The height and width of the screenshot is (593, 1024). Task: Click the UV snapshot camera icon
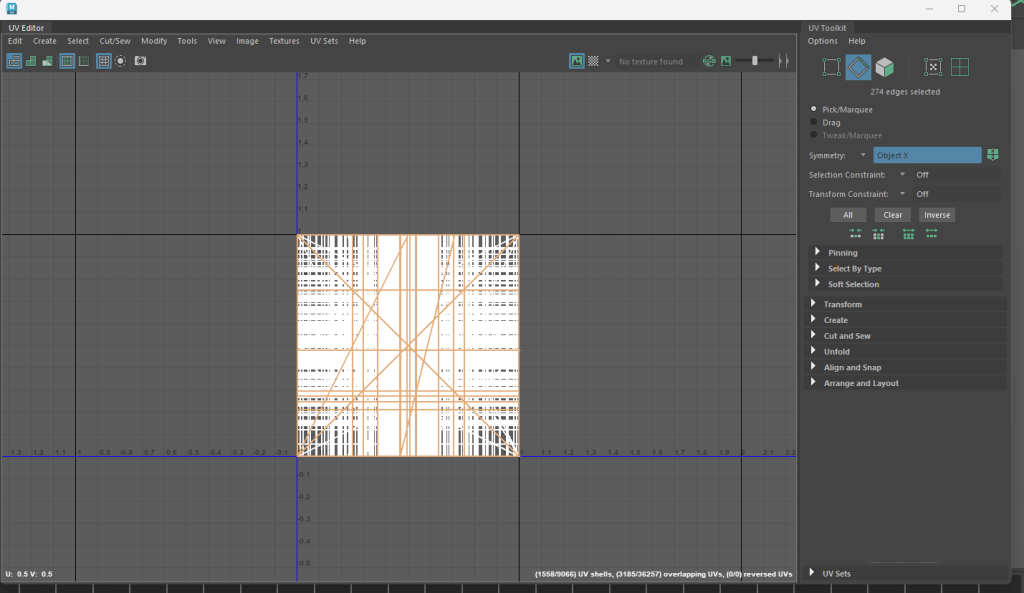[x=140, y=61]
